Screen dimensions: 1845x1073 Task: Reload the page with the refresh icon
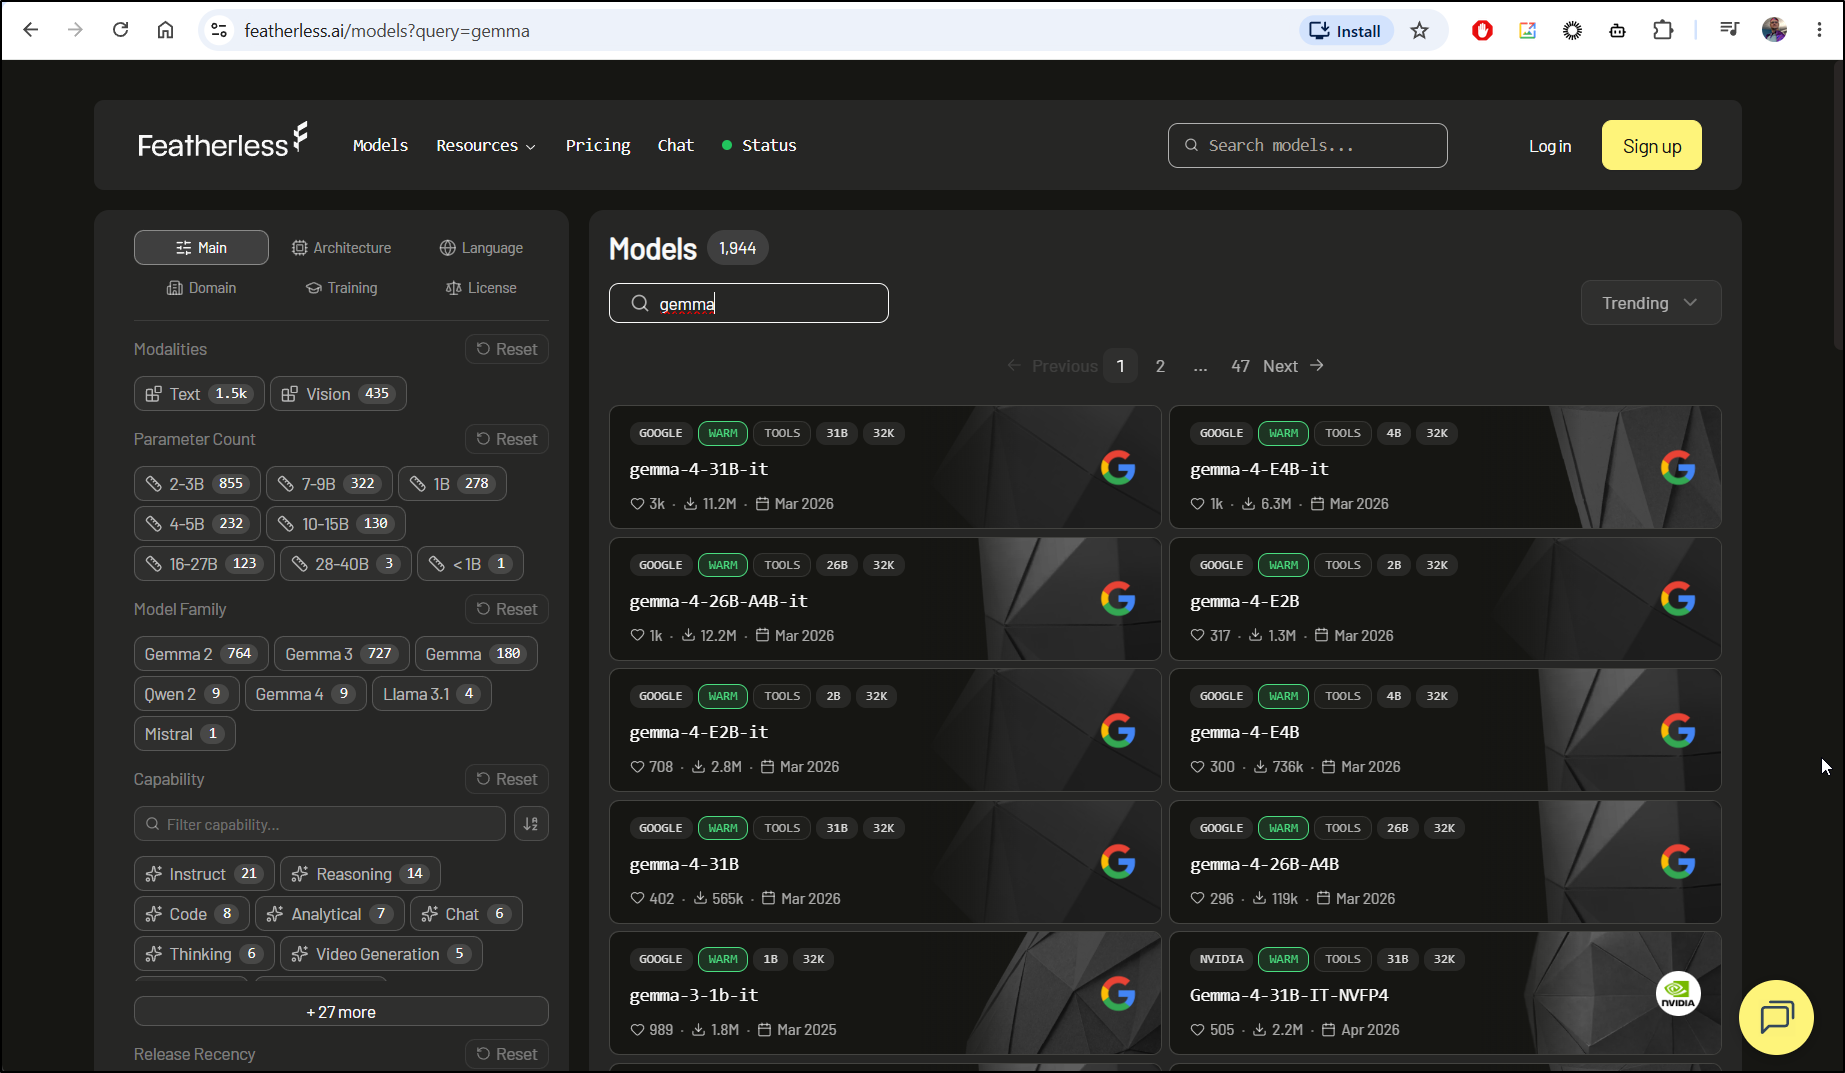[121, 30]
